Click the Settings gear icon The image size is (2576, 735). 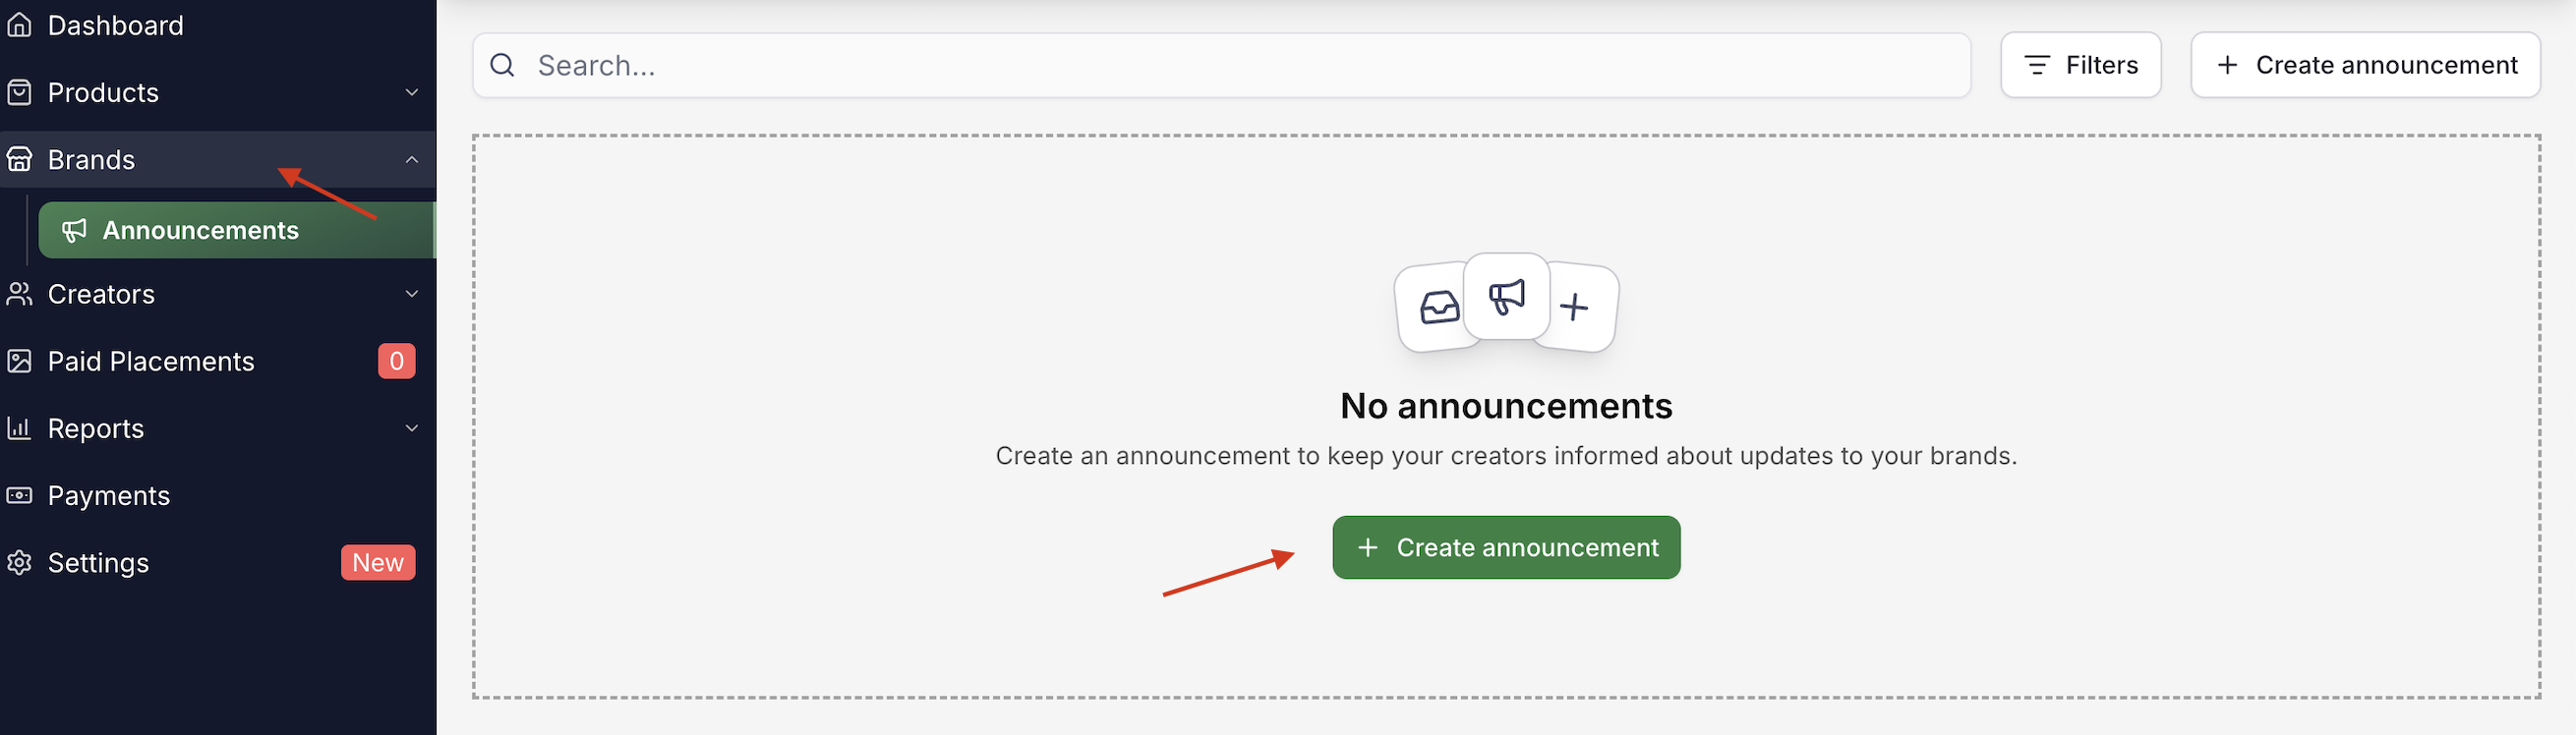pyautogui.click(x=19, y=563)
